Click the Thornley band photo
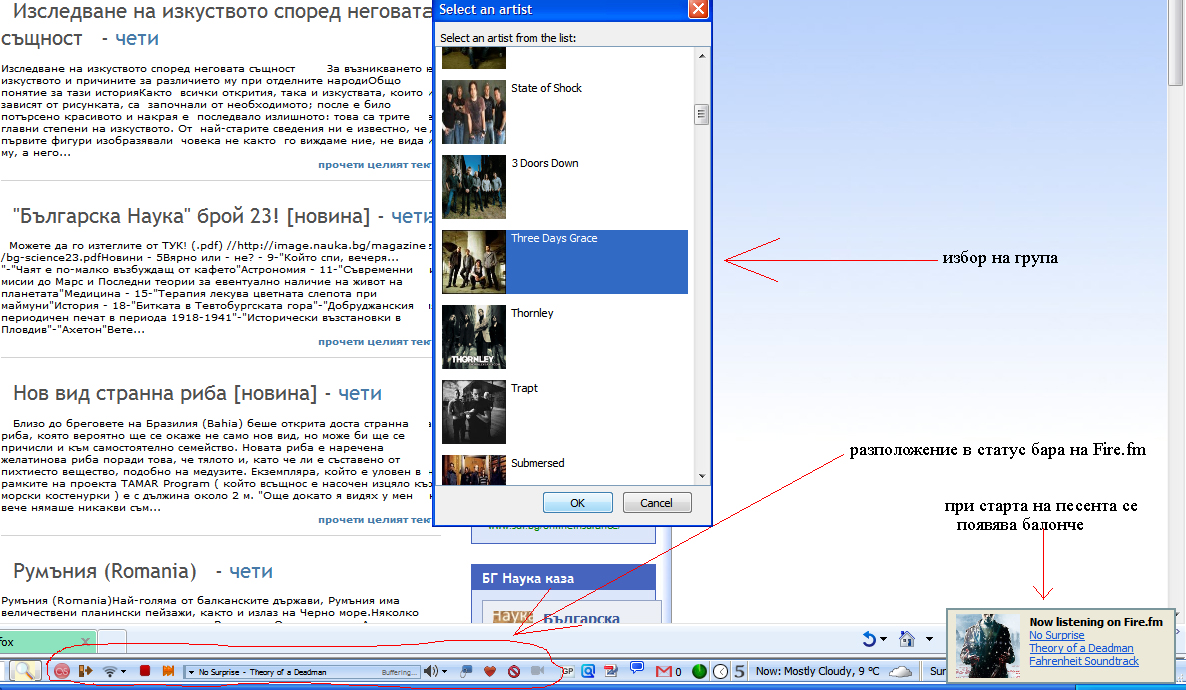1186x690 pixels. [473, 337]
